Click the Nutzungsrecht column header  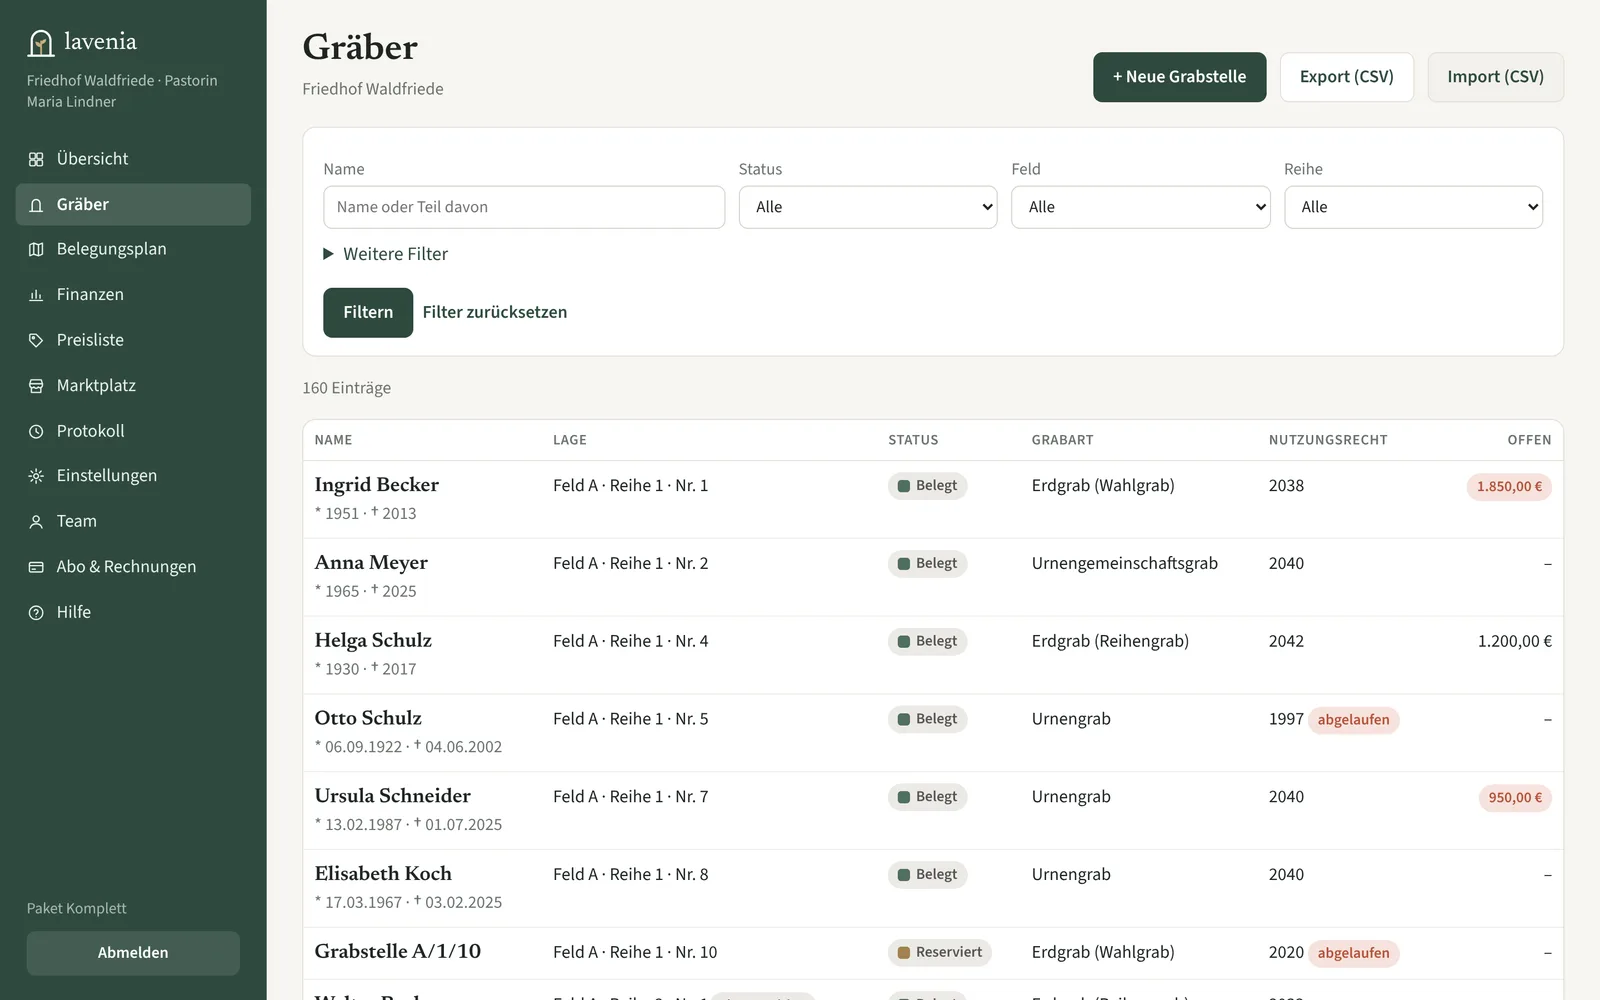[1328, 440]
